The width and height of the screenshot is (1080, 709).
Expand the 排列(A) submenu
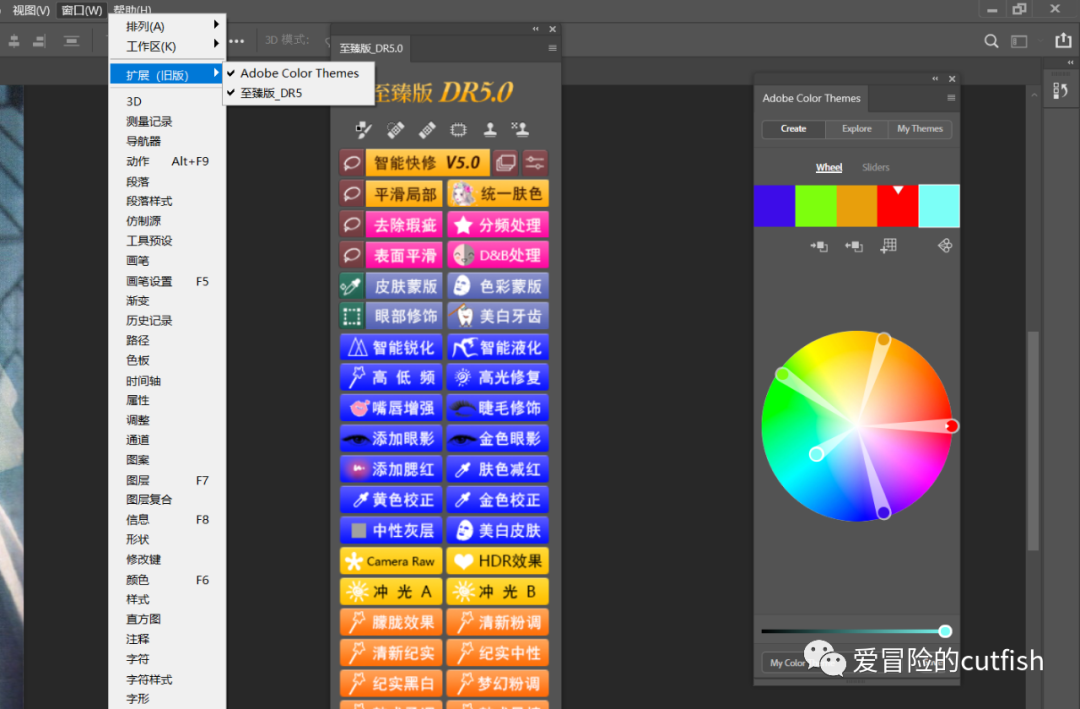tap(167, 26)
